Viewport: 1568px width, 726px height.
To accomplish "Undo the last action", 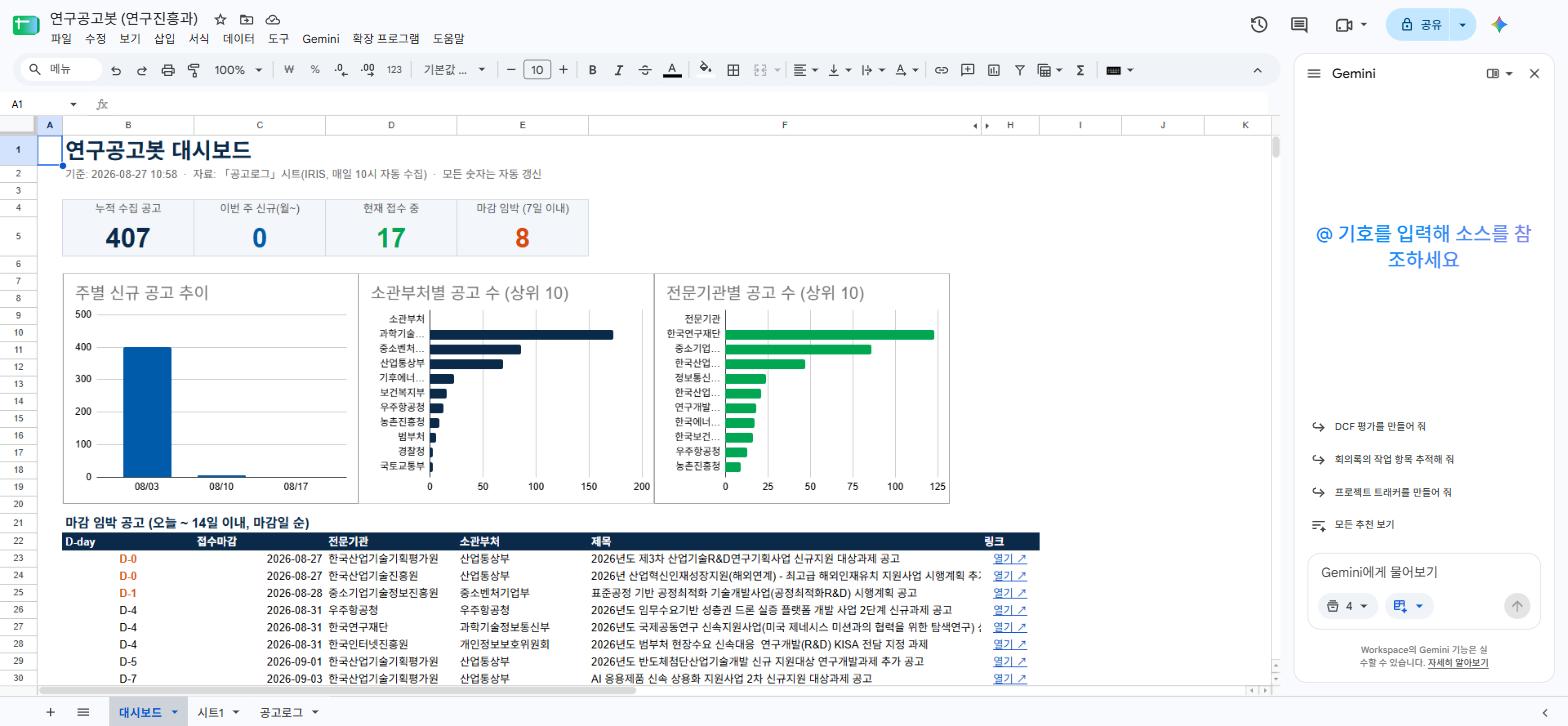I will pos(116,70).
